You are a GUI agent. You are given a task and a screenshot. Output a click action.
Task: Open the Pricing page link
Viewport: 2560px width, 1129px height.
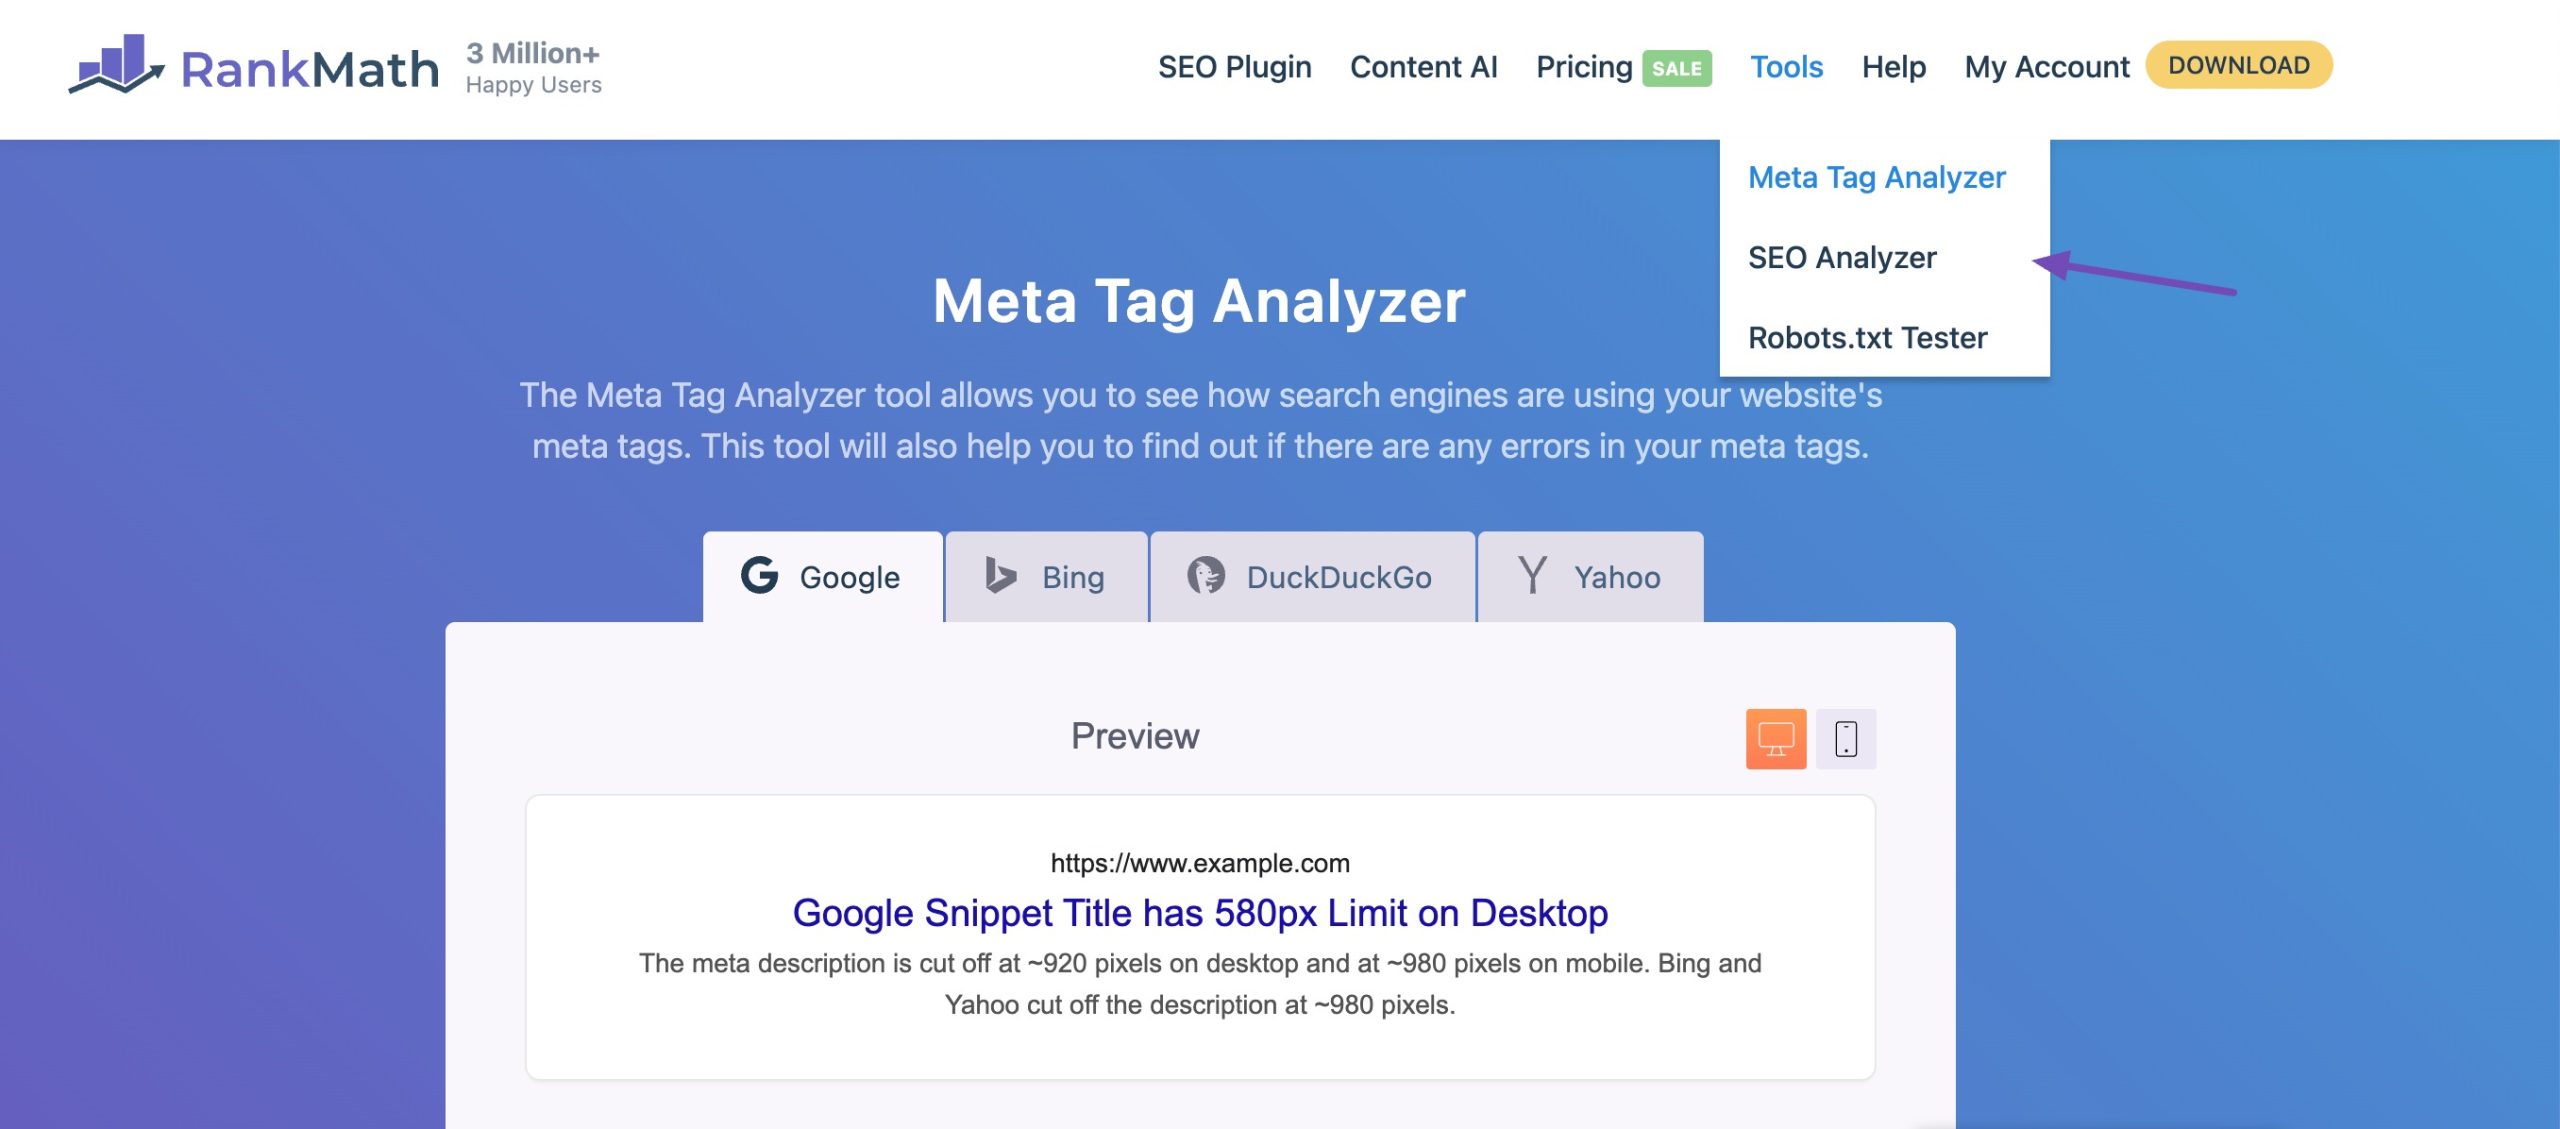[1584, 67]
